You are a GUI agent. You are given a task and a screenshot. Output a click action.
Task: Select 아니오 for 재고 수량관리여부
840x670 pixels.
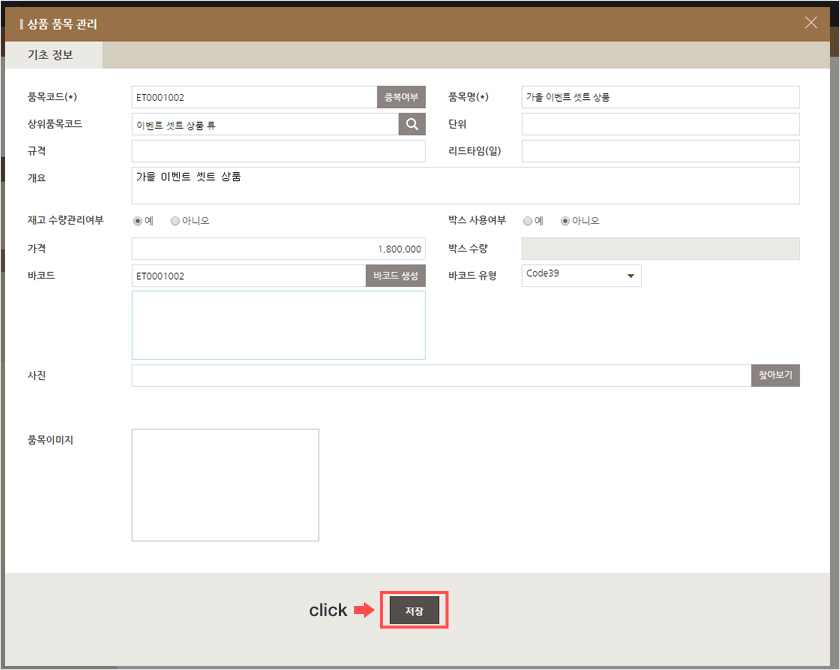(x=175, y=221)
